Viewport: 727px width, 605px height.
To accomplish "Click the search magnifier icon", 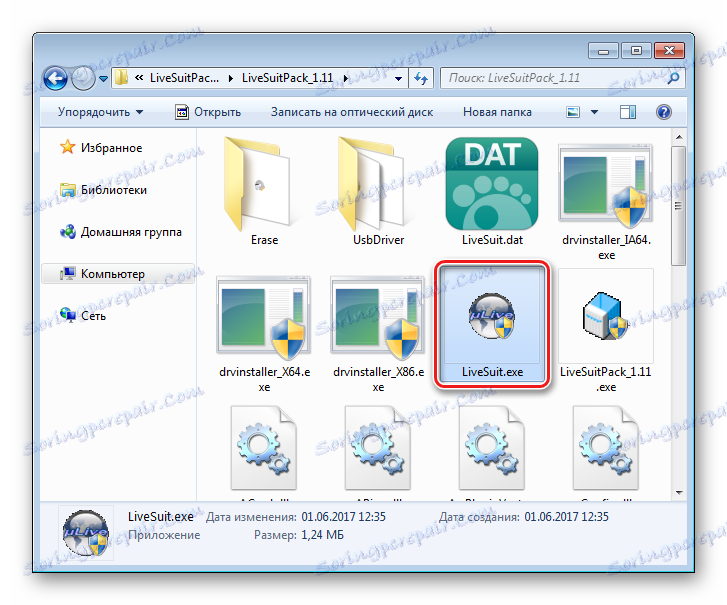I will point(673,78).
